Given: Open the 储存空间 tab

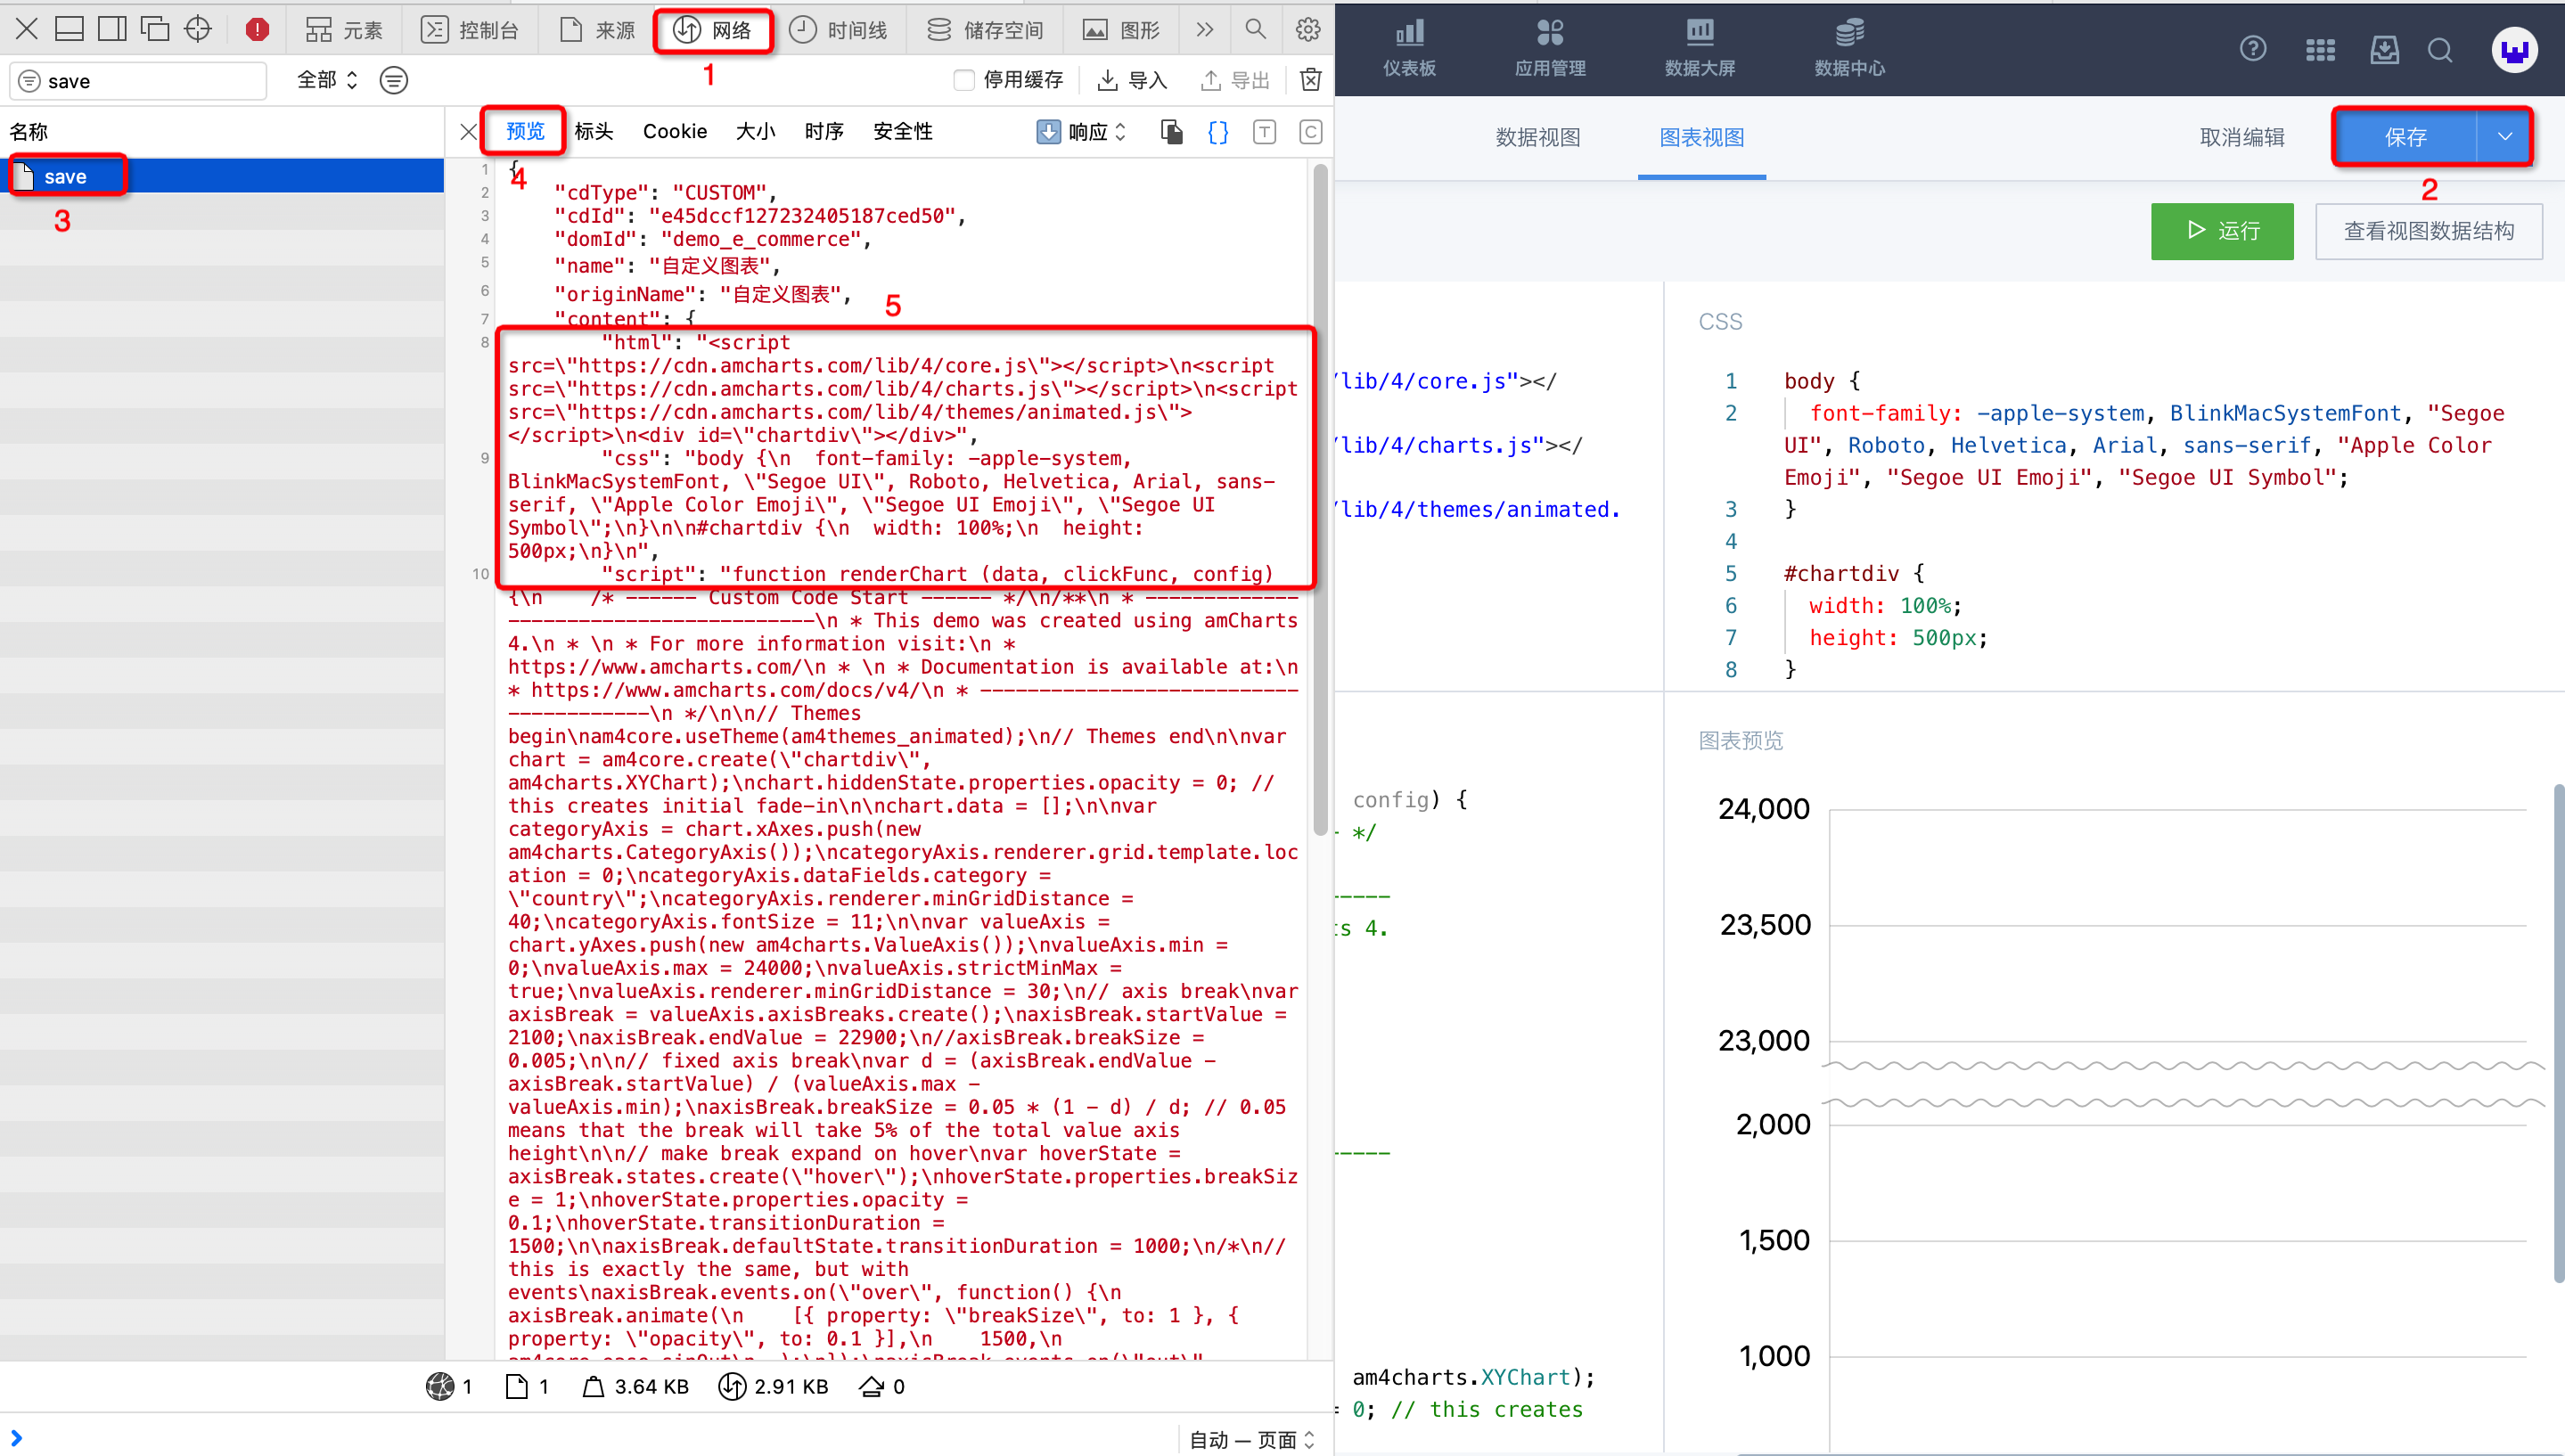Looking at the screenshot, I should click(984, 30).
